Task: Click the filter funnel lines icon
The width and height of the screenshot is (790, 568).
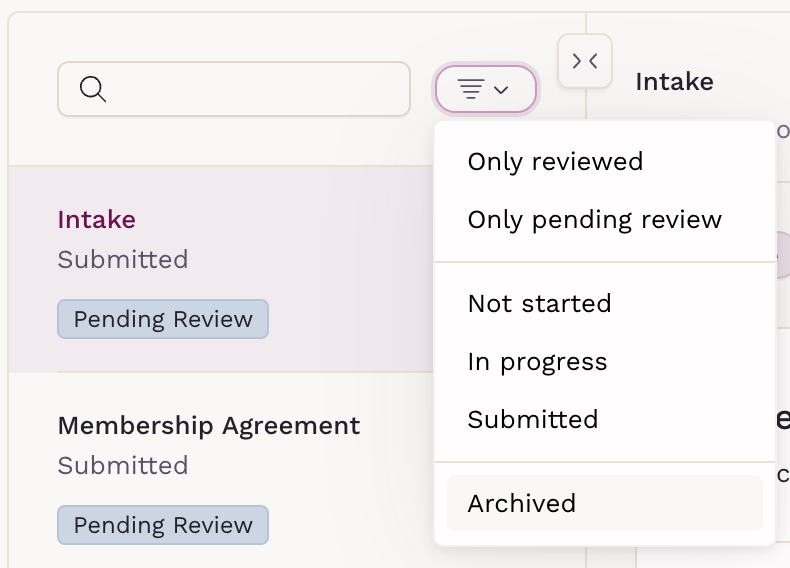Action: pyautogui.click(x=471, y=89)
